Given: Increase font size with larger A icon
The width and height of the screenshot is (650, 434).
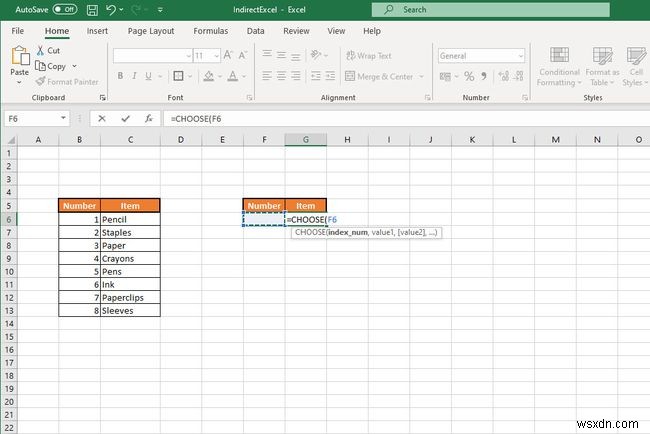Looking at the screenshot, I should (228, 55).
